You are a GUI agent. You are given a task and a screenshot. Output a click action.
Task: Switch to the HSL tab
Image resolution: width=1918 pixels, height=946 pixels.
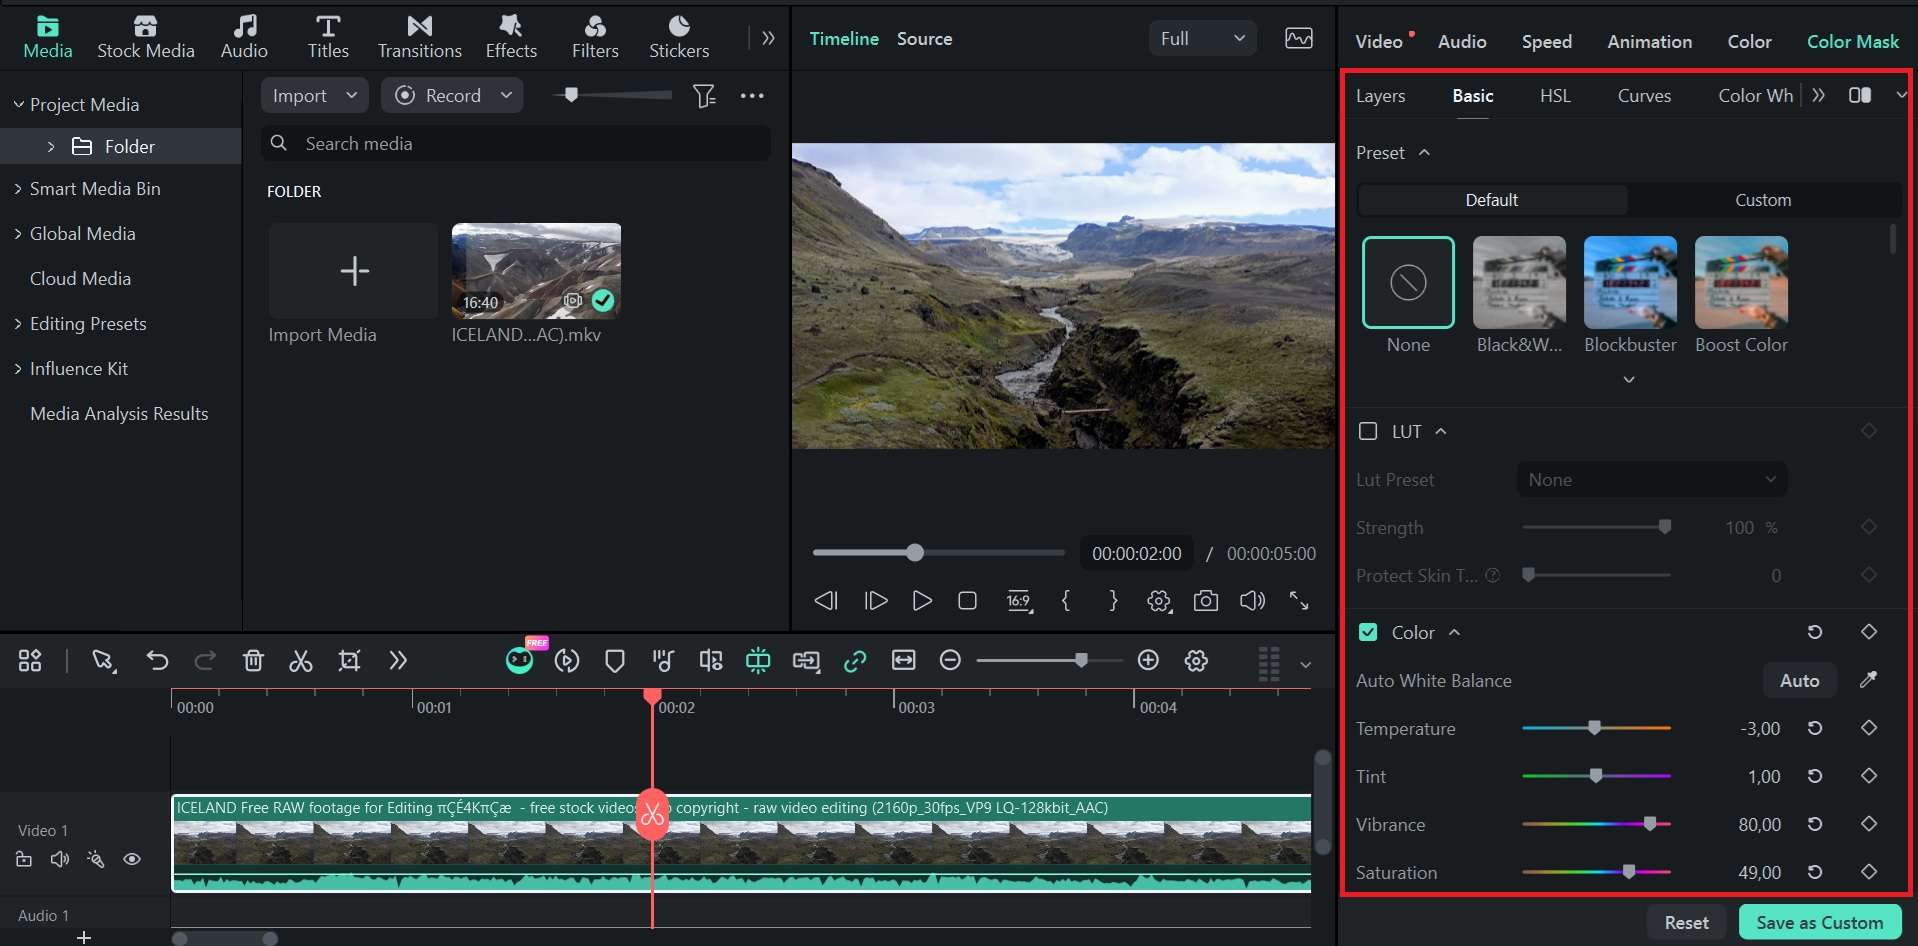point(1555,95)
